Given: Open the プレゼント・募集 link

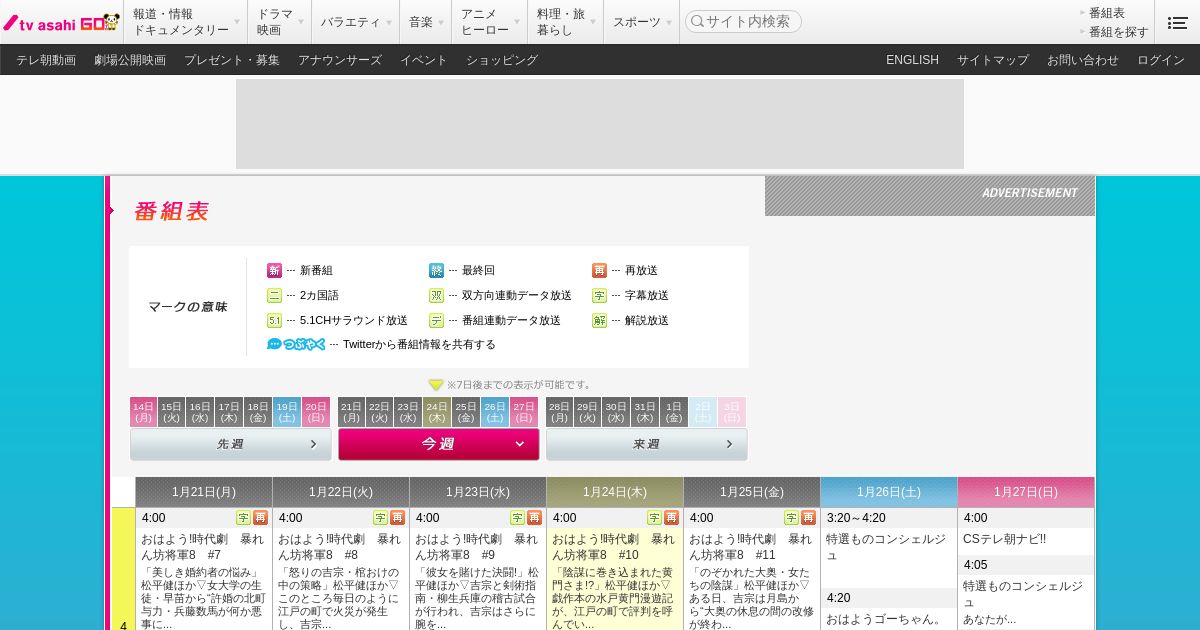Looking at the screenshot, I should pos(232,60).
